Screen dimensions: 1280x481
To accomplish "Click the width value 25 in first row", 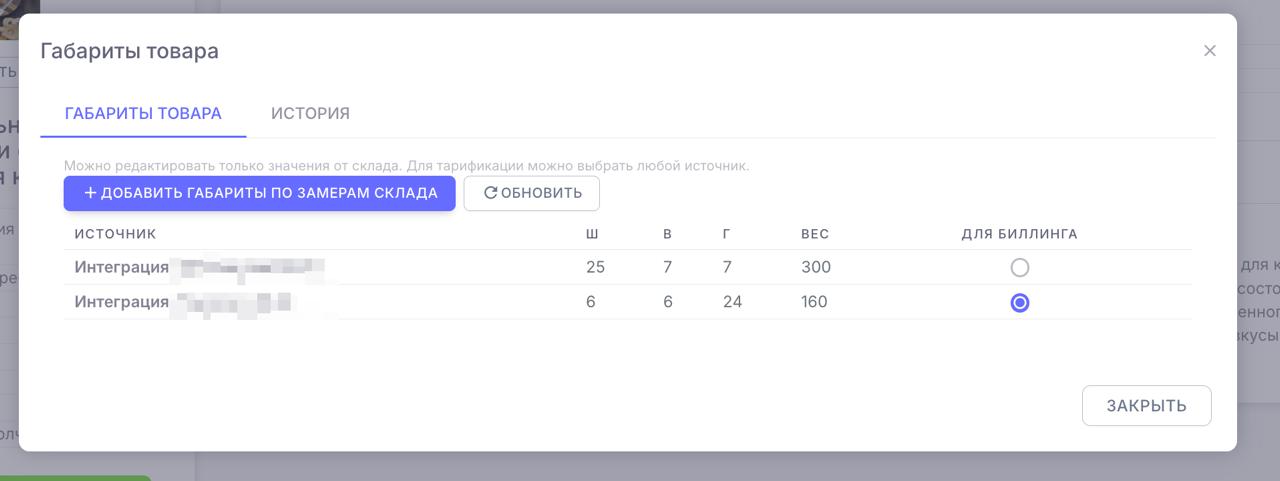I will click(596, 268).
